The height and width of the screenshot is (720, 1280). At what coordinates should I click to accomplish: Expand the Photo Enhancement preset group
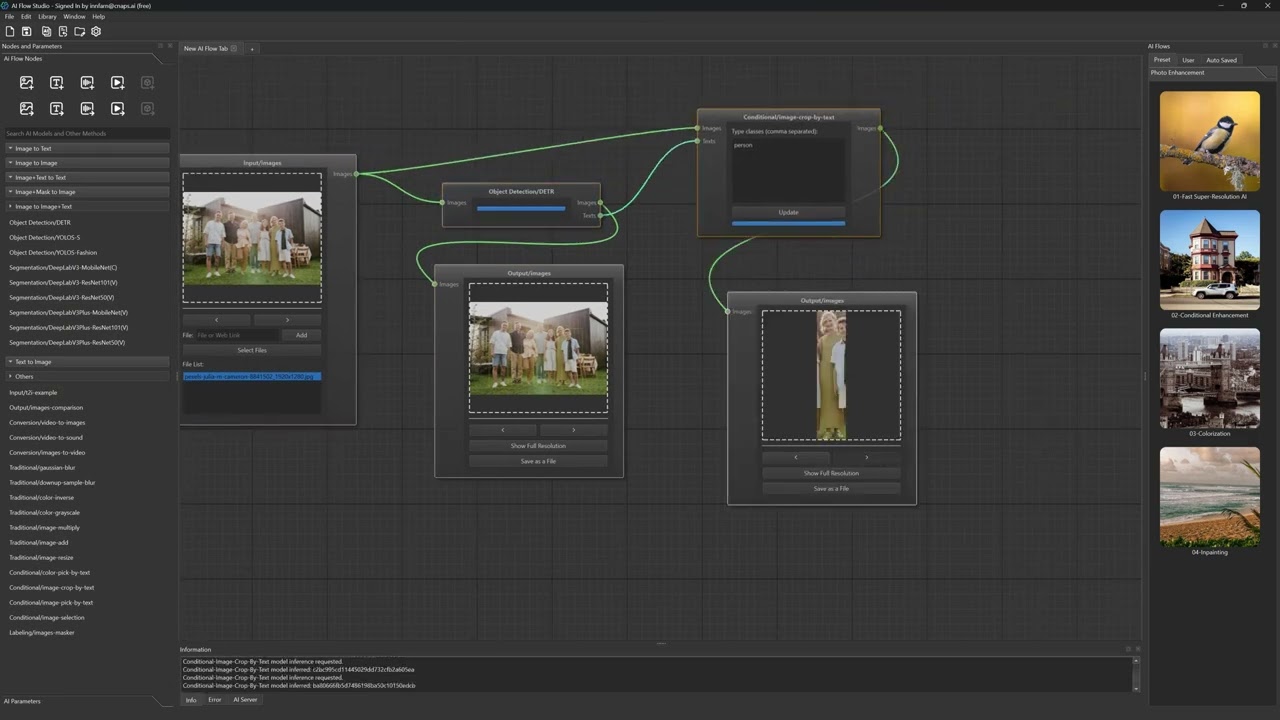point(1207,73)
